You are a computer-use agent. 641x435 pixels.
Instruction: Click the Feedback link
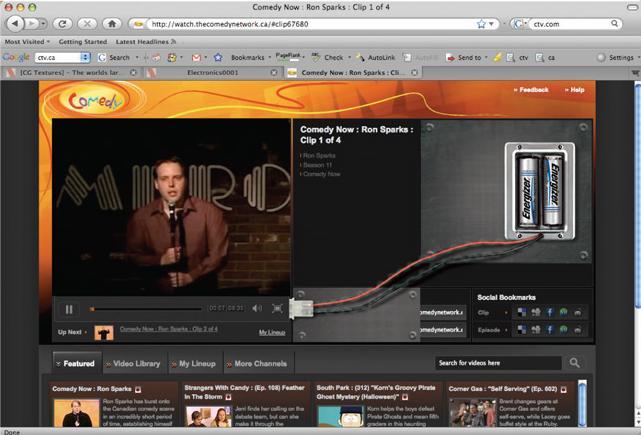[531, 90]
